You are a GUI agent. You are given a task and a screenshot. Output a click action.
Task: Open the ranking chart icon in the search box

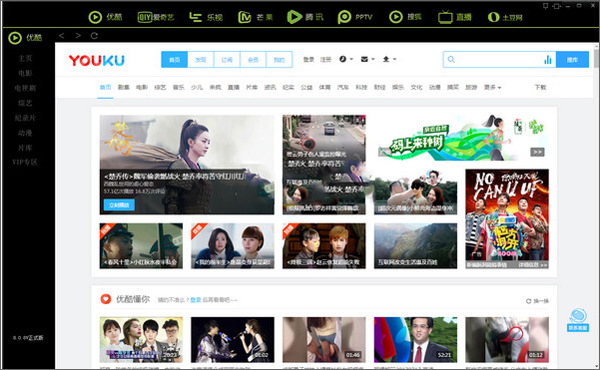(548, 60)
